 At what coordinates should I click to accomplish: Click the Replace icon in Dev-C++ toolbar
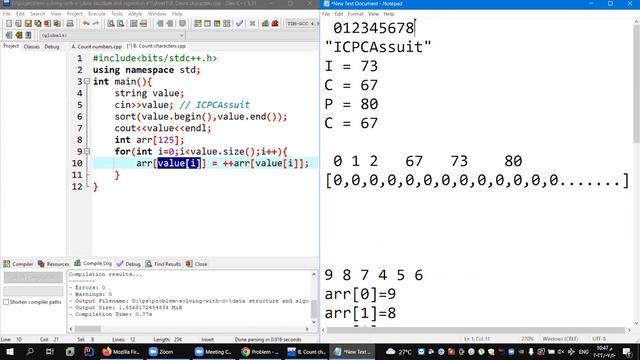pos(120,24)
